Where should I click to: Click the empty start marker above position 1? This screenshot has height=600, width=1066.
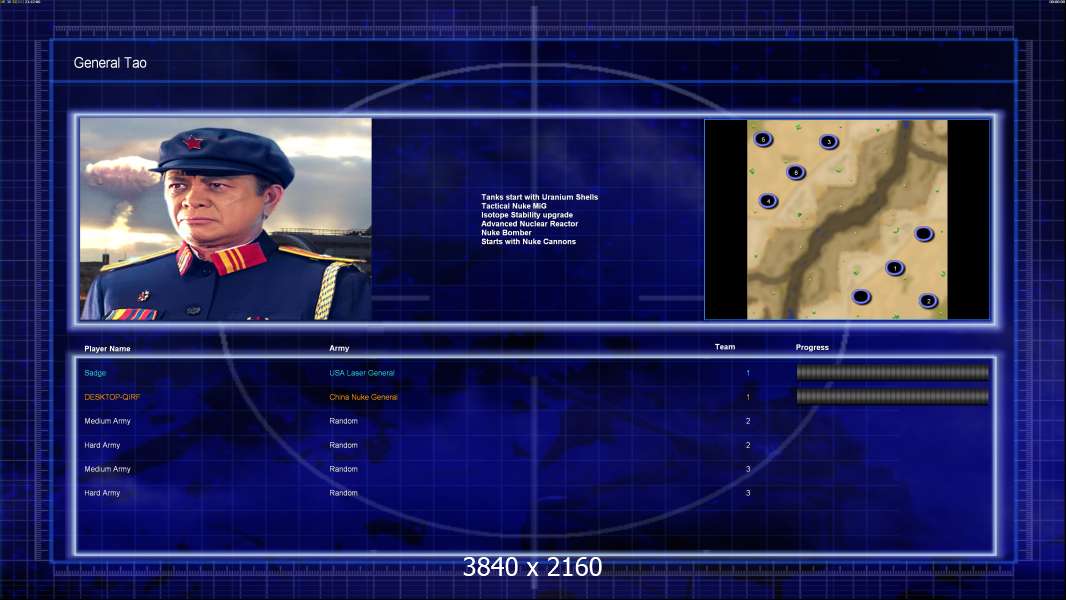(x=924, y=234)
